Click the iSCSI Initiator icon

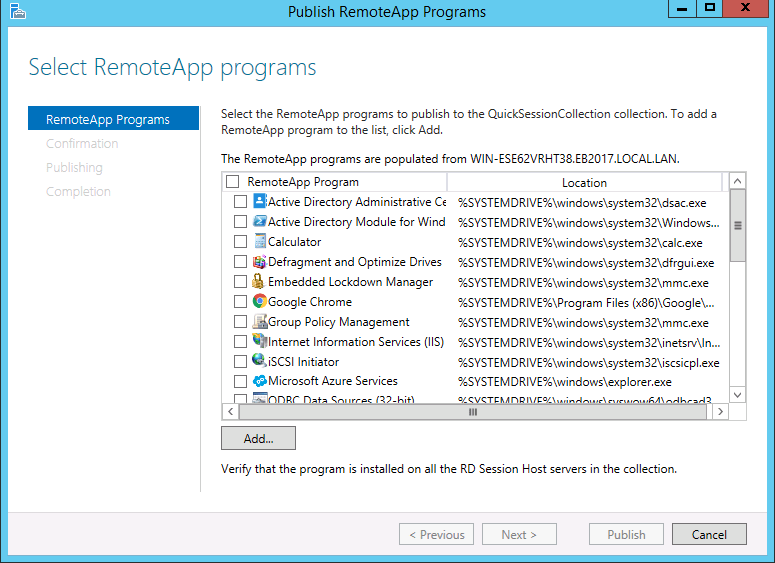[x=259, y=362]
